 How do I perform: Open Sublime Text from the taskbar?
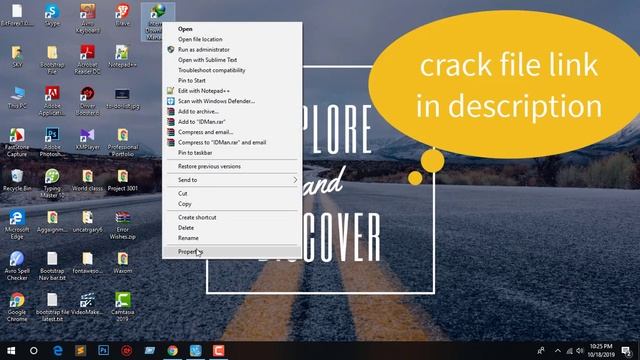point(80,351)
